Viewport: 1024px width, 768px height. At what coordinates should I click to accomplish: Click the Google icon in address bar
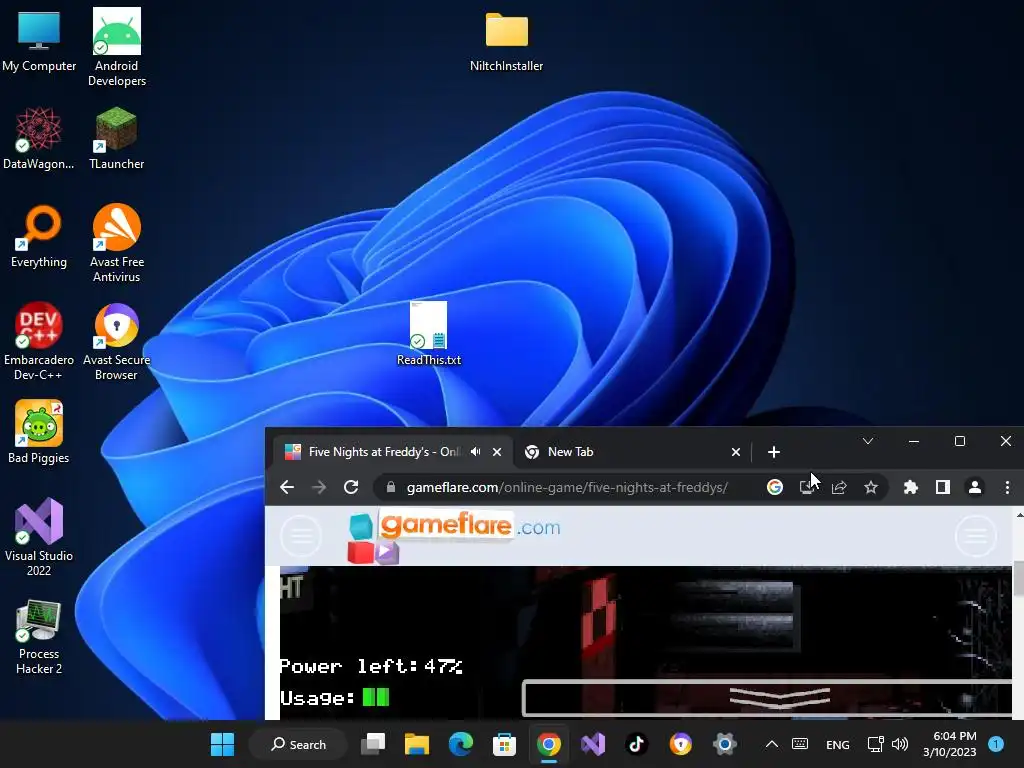pos(775,487)
